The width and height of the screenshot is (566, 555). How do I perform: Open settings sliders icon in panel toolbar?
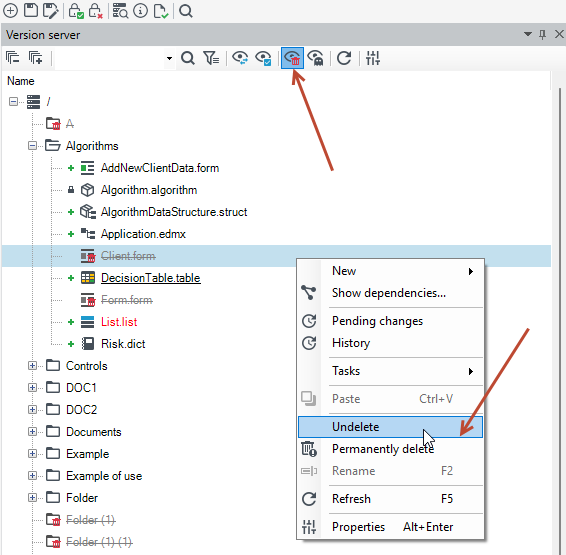[x=373, y=58]
